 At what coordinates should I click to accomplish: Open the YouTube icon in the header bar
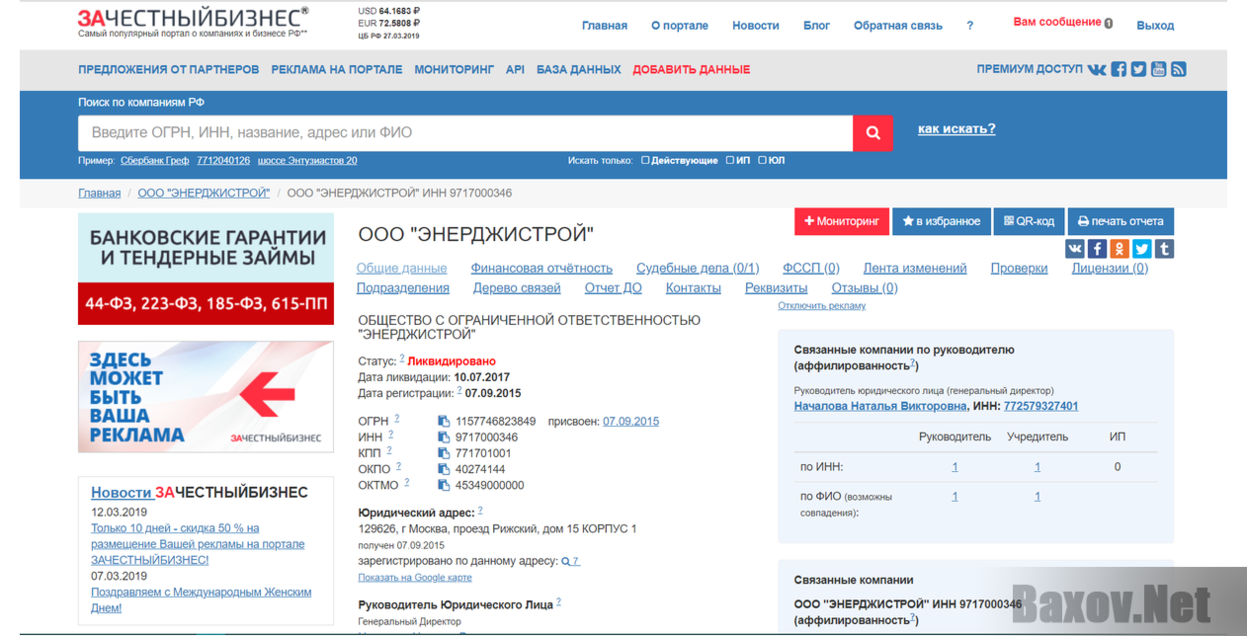point(1158,70)
